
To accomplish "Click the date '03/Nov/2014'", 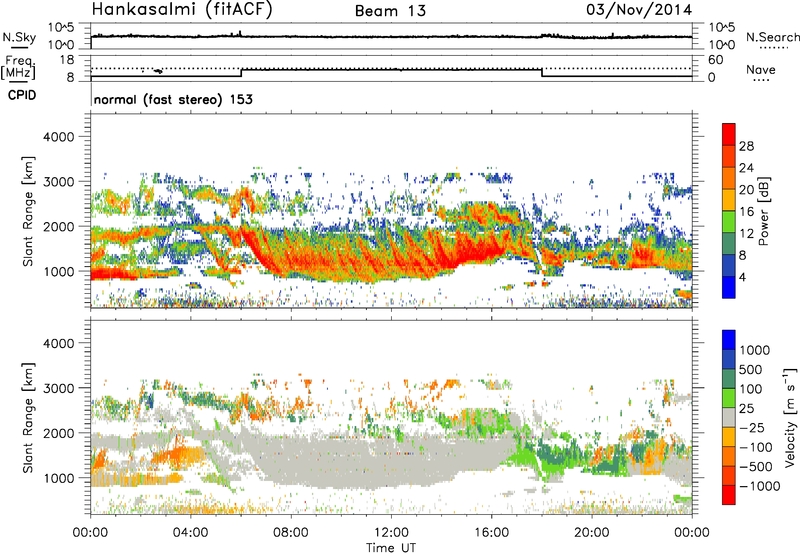I will click(639, 10).
